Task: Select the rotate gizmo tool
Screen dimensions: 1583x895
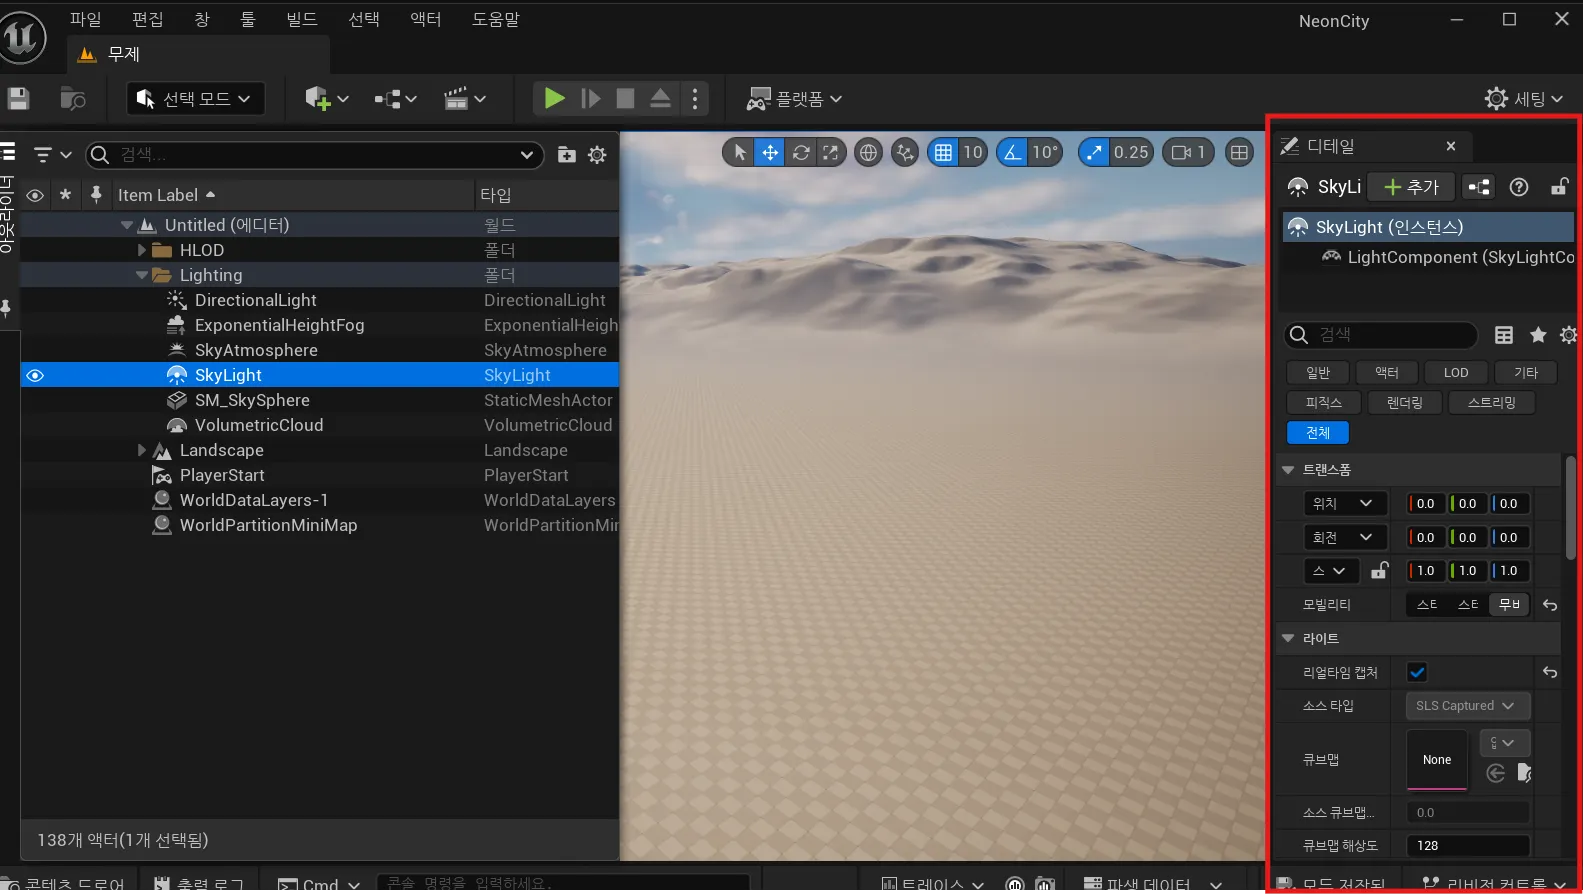Action: pyautogui.click(x=801, y=152)
